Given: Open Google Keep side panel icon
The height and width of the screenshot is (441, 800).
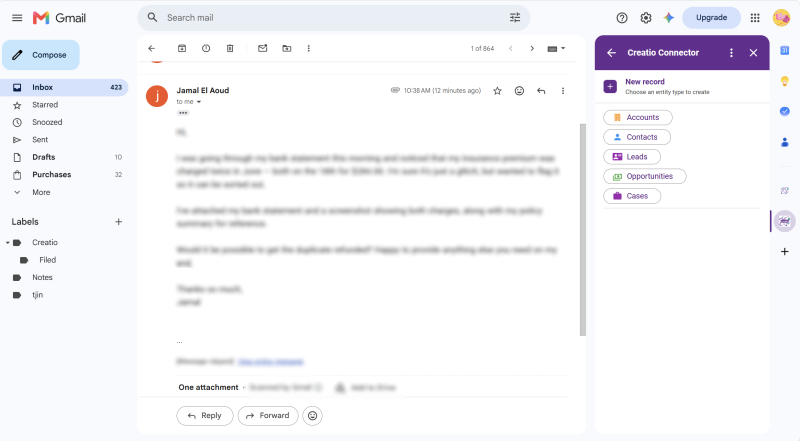Looking at the screenshot, I should coord(785,81).
